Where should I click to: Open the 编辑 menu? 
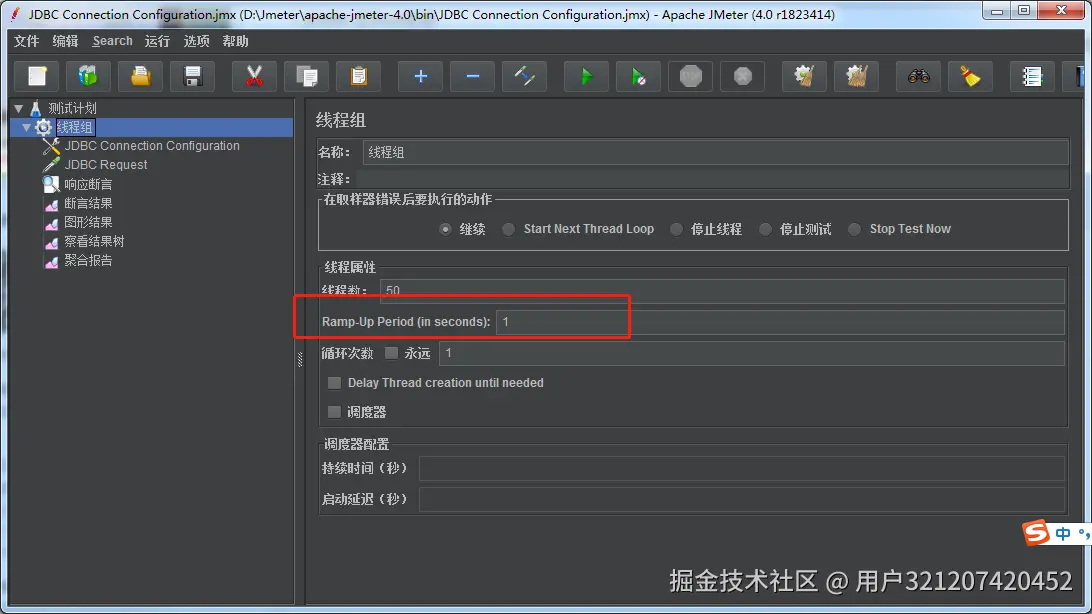point(65,41)
